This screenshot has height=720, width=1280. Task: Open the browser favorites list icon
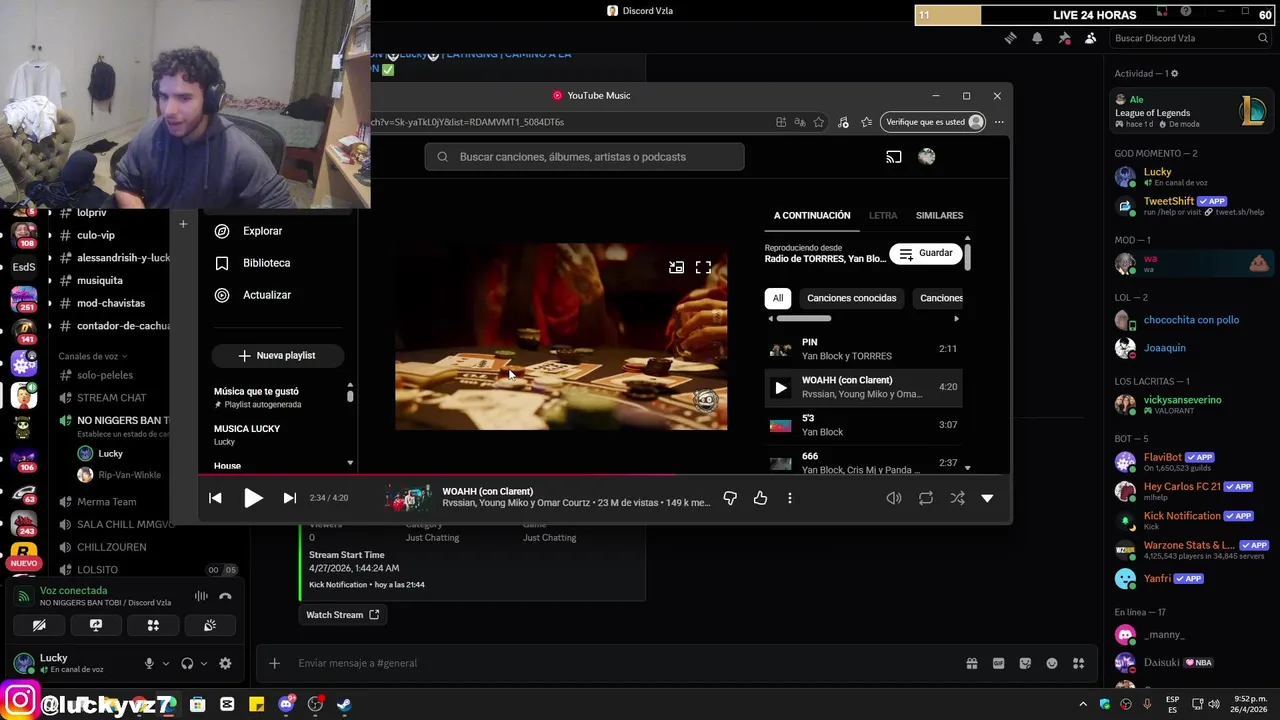tap(866, 122)
